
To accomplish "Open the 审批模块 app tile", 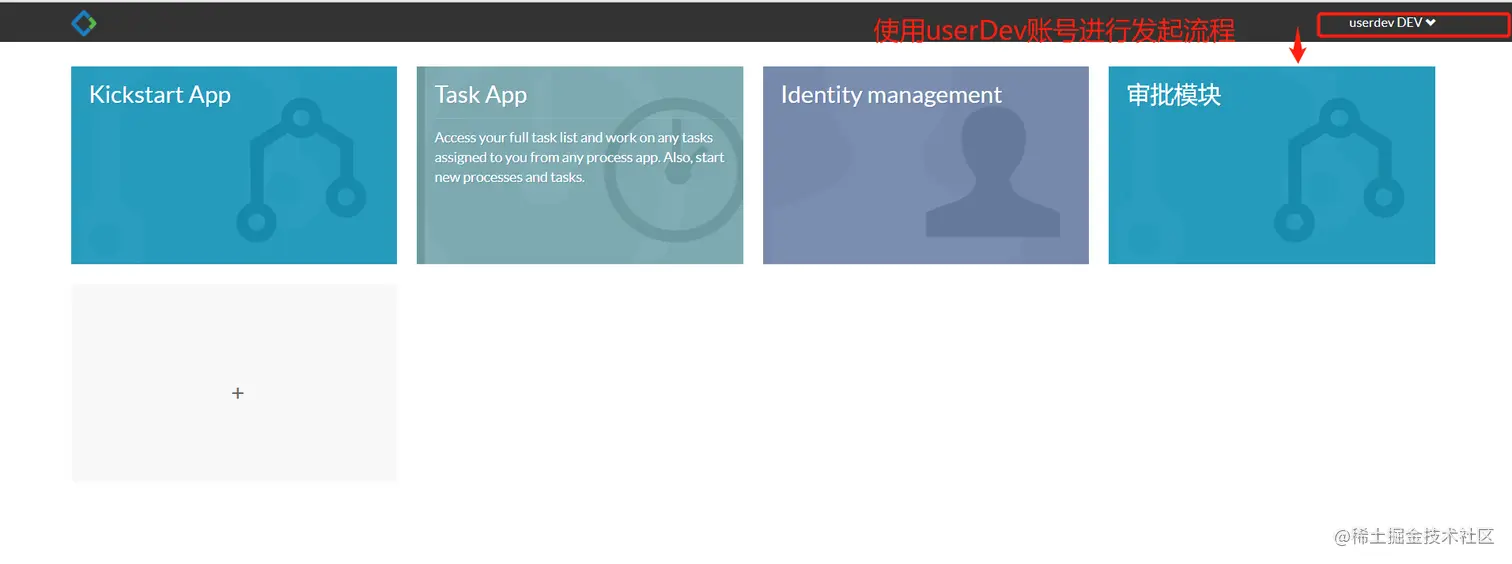I will pyautogui.click(x=1272, y=165).
